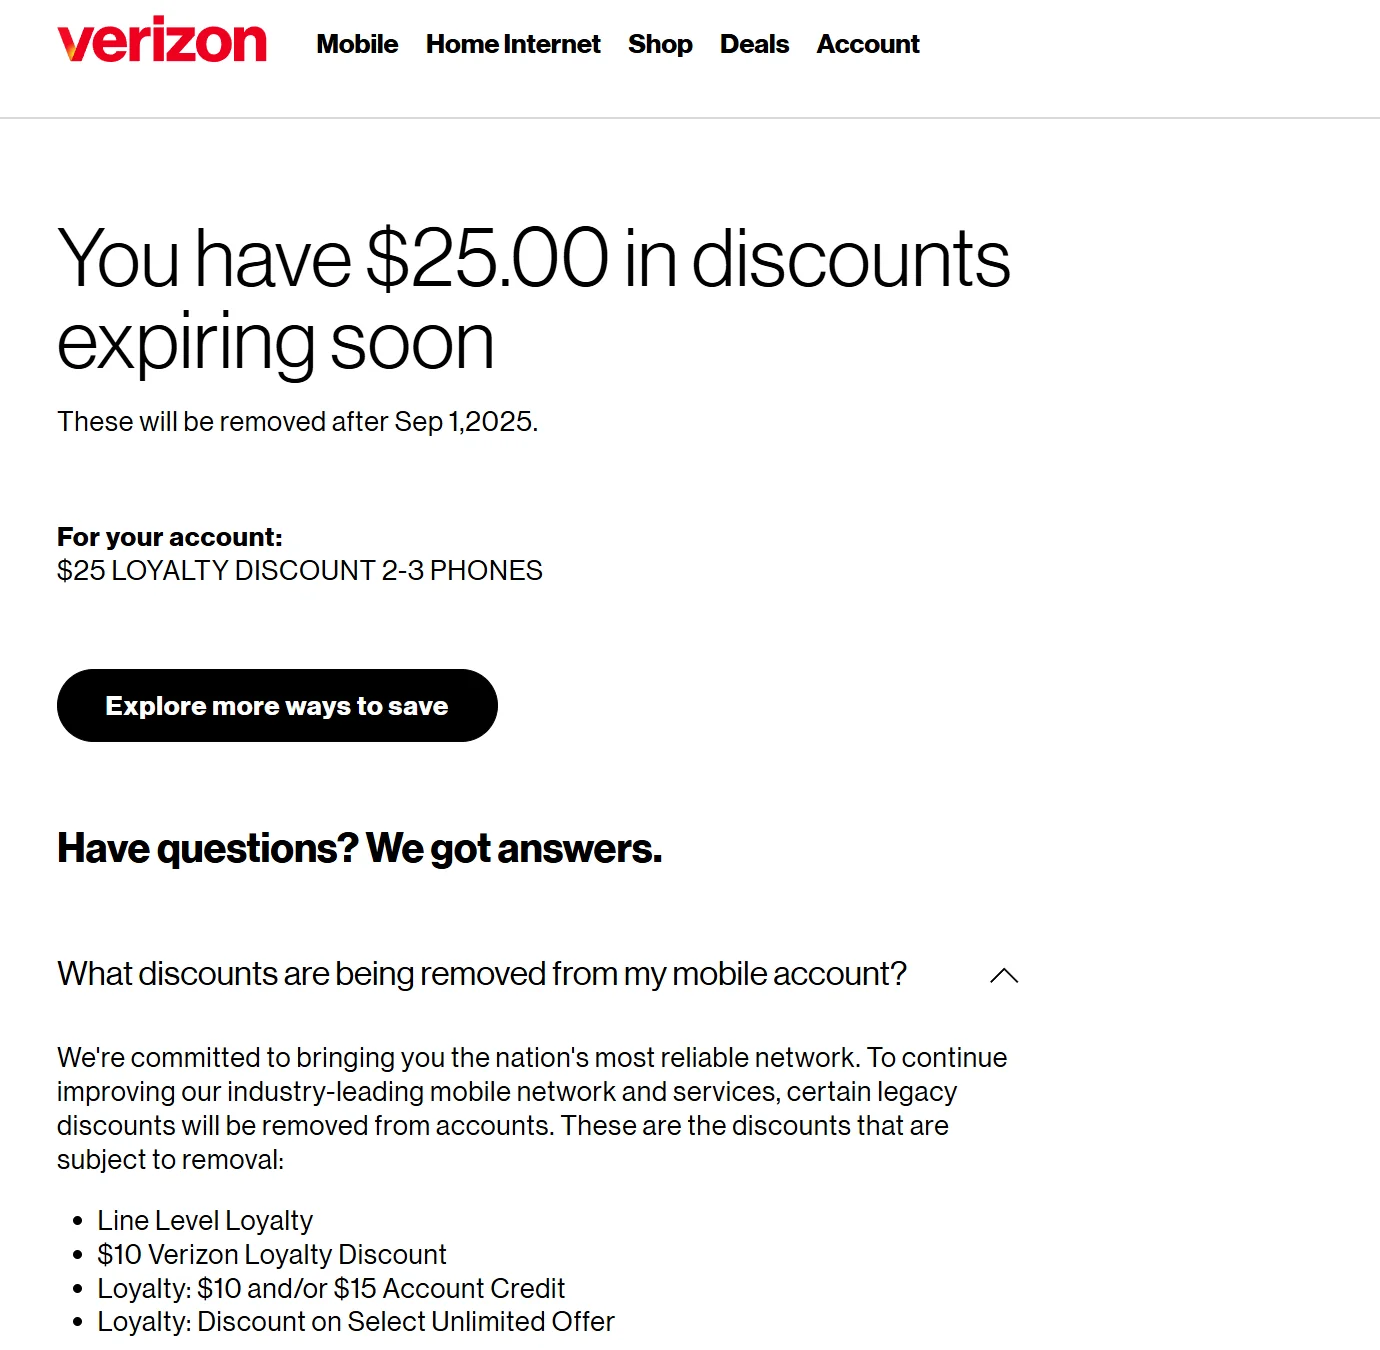Viewport: 1380px width, 1350px height.
Task: Click the $25.00 discounts expiring headline
Action: (534, 297)
